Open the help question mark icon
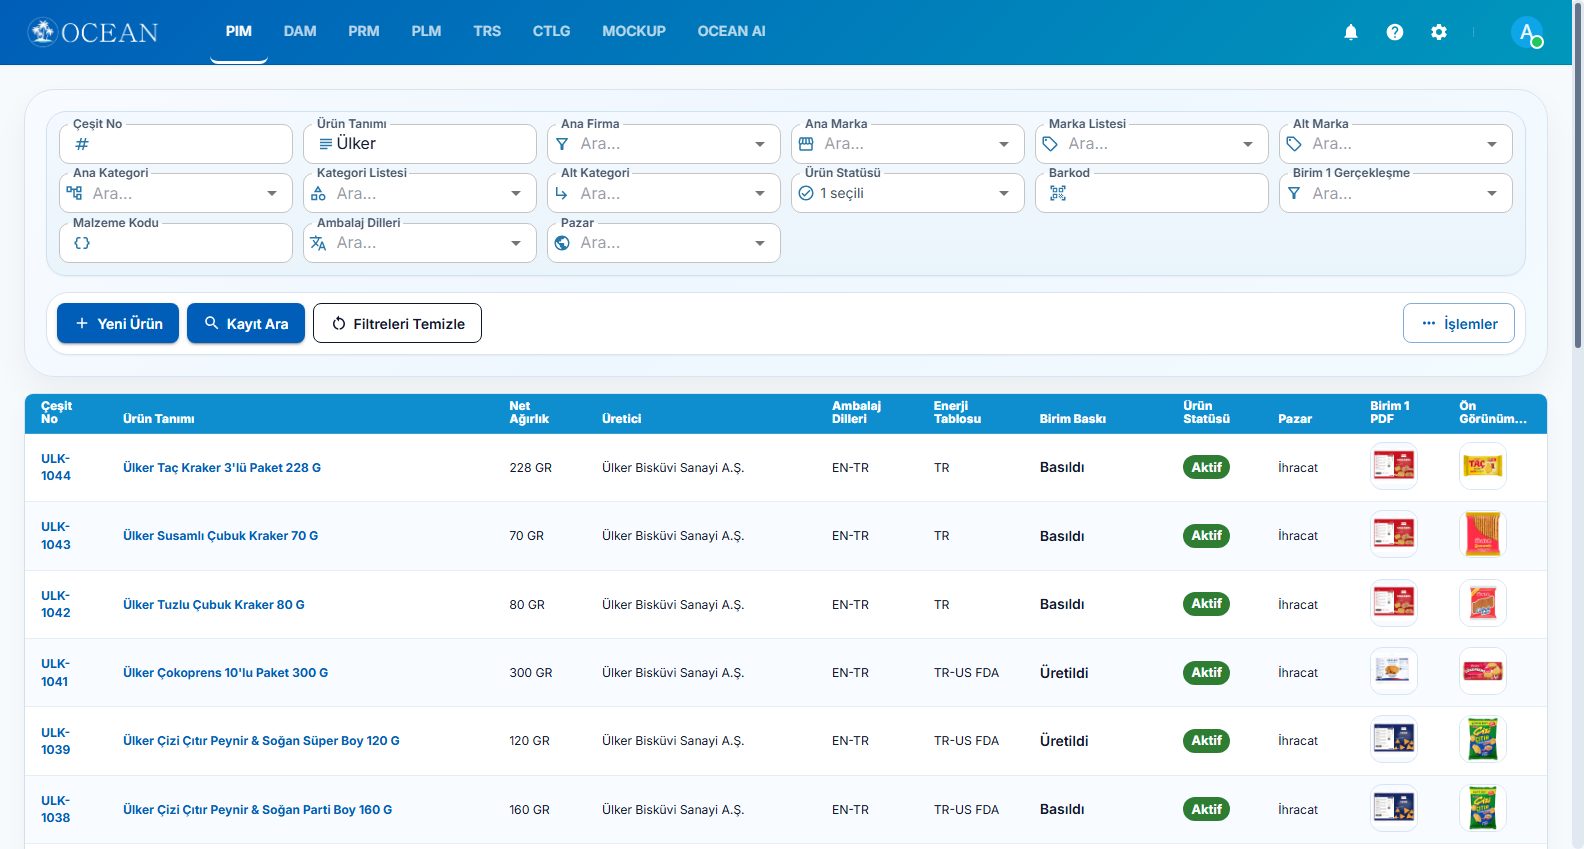 pos(1395,32)
